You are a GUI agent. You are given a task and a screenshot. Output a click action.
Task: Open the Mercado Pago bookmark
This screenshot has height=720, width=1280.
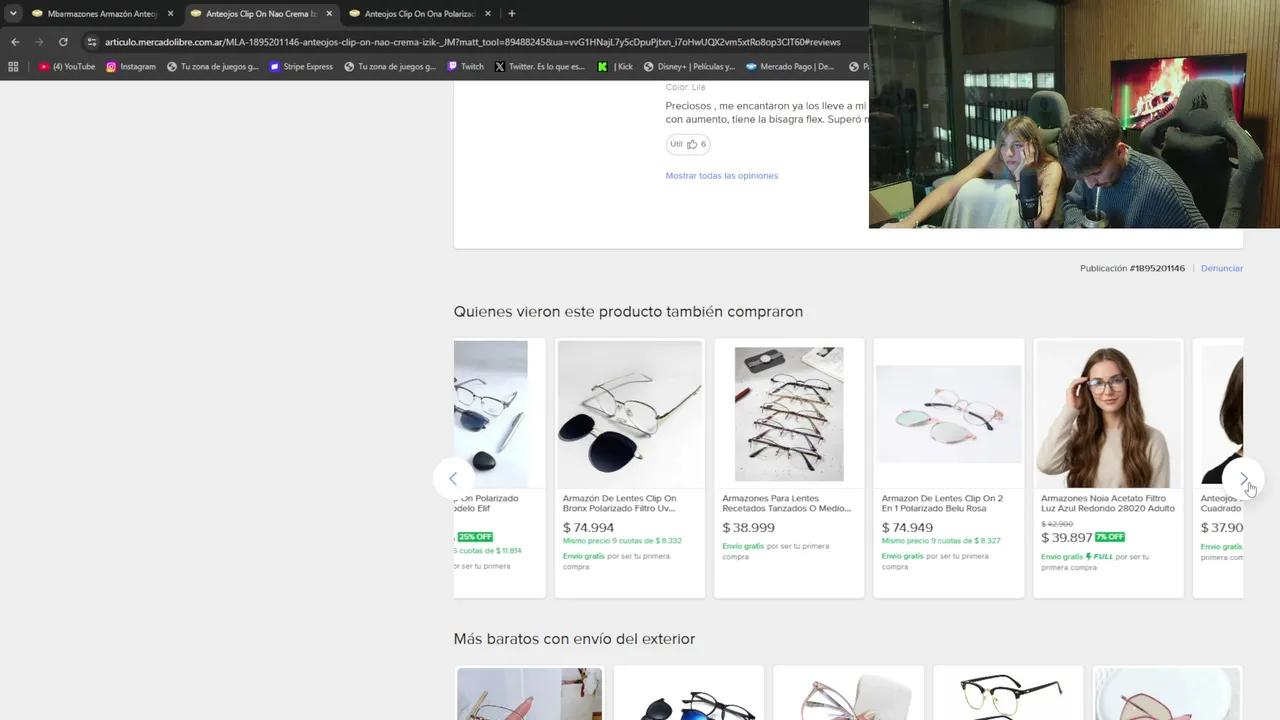[x=790, y=67]
